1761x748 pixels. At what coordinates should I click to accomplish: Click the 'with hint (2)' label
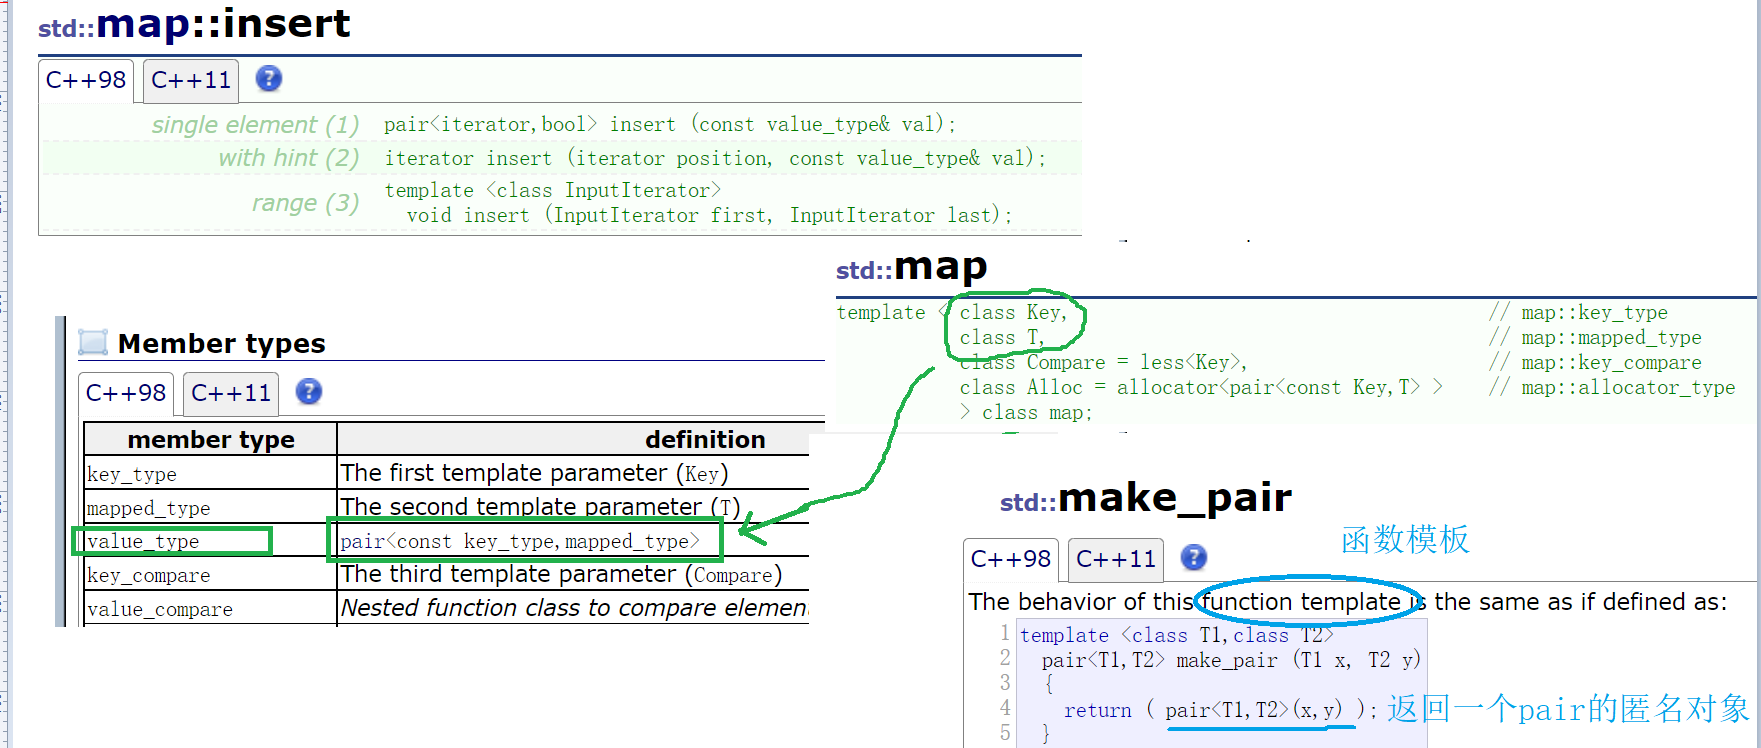coord(289,158)
